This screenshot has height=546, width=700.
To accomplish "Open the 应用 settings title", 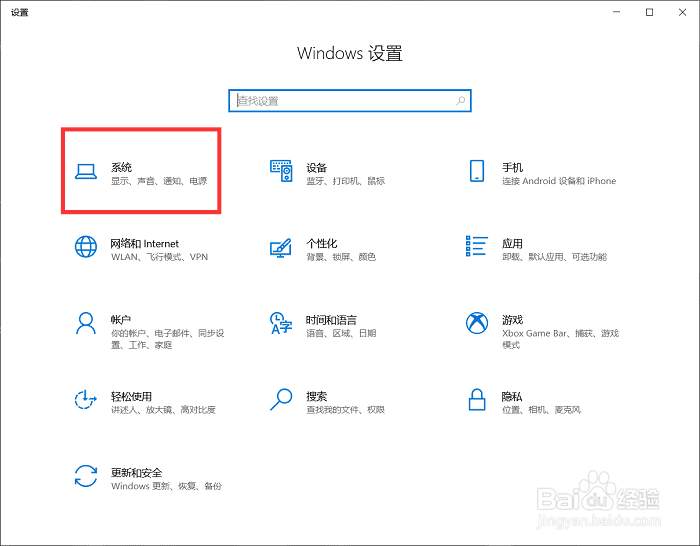I will tap(512, 244).
